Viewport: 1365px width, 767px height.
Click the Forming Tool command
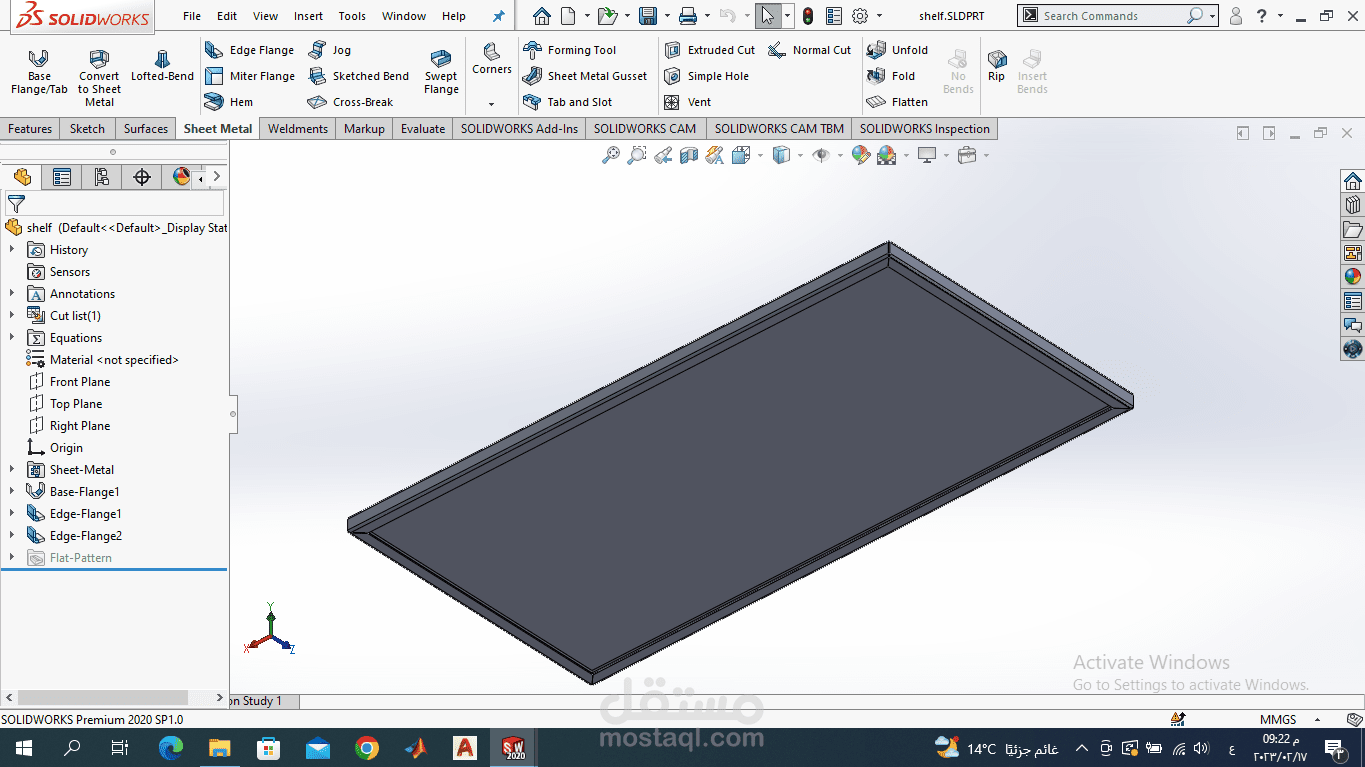point(570,50)
